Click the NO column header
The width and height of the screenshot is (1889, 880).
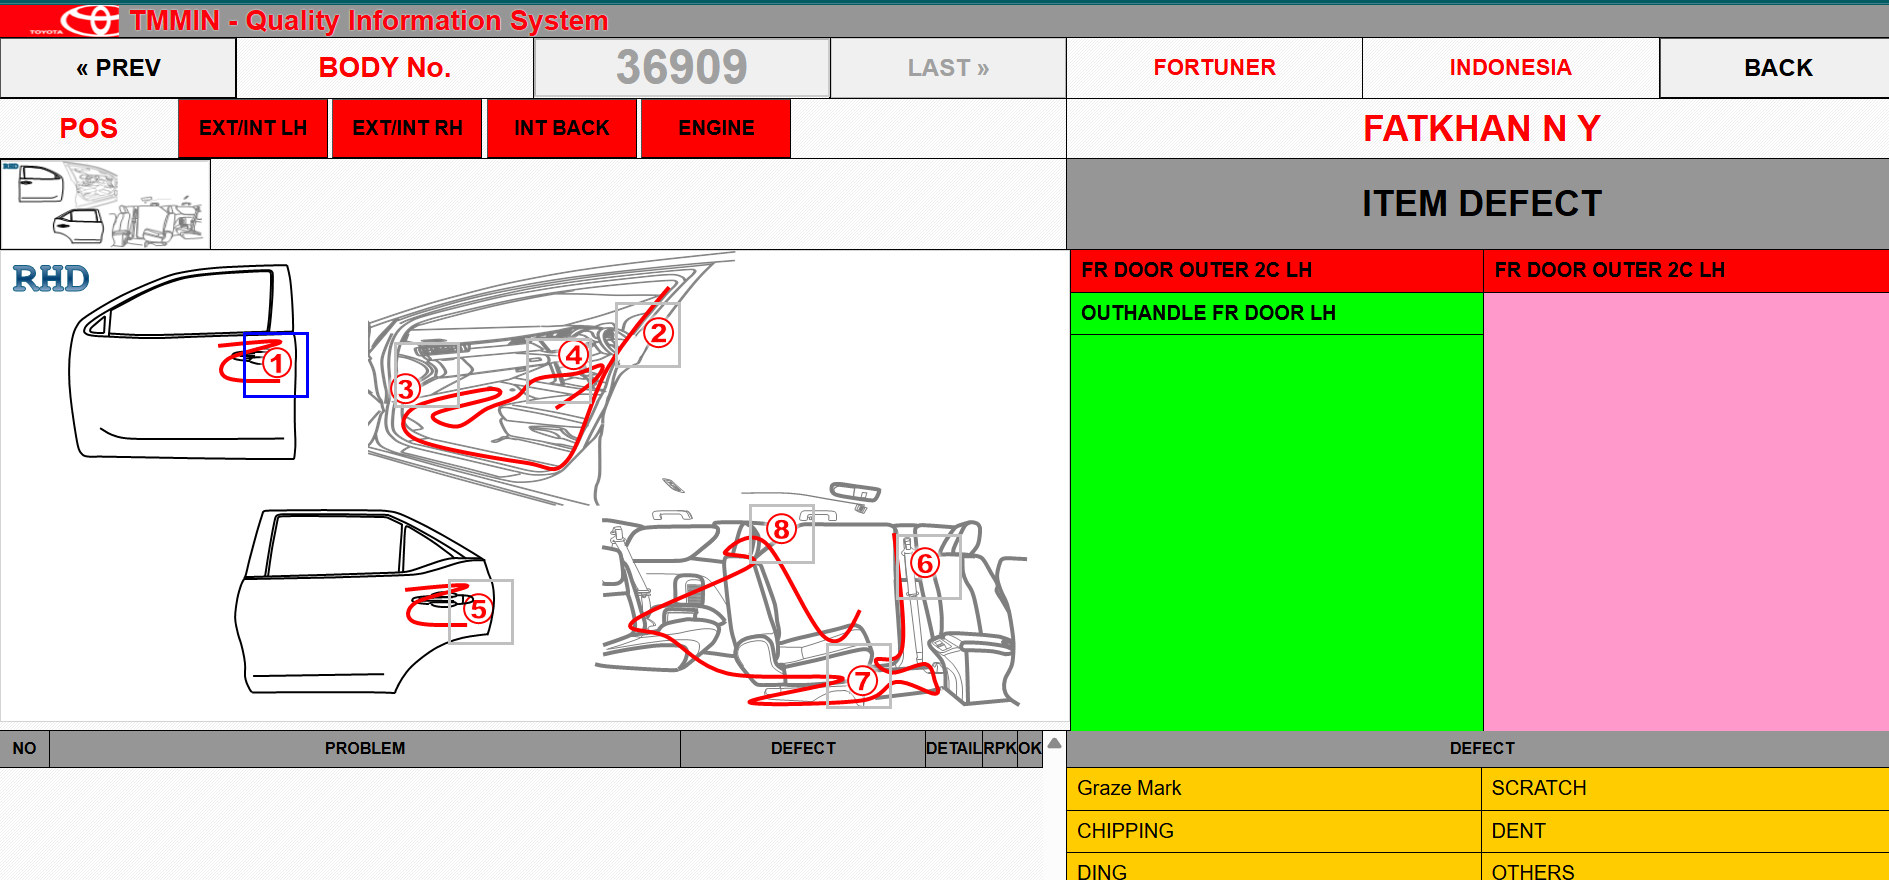tap(25, 748)
